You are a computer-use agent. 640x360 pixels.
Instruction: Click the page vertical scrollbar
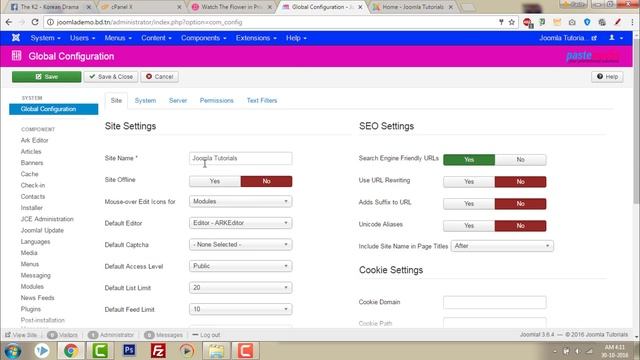click(636, 122)
